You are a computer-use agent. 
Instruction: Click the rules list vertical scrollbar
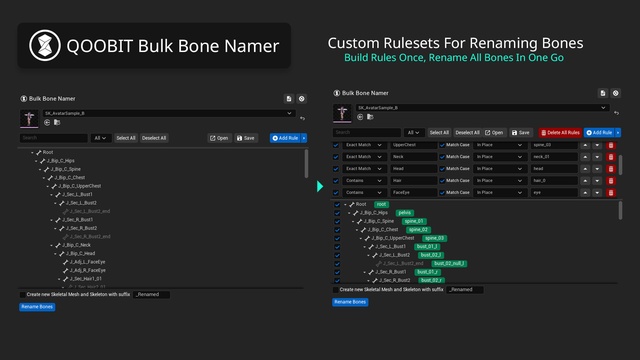coord(620,164)
